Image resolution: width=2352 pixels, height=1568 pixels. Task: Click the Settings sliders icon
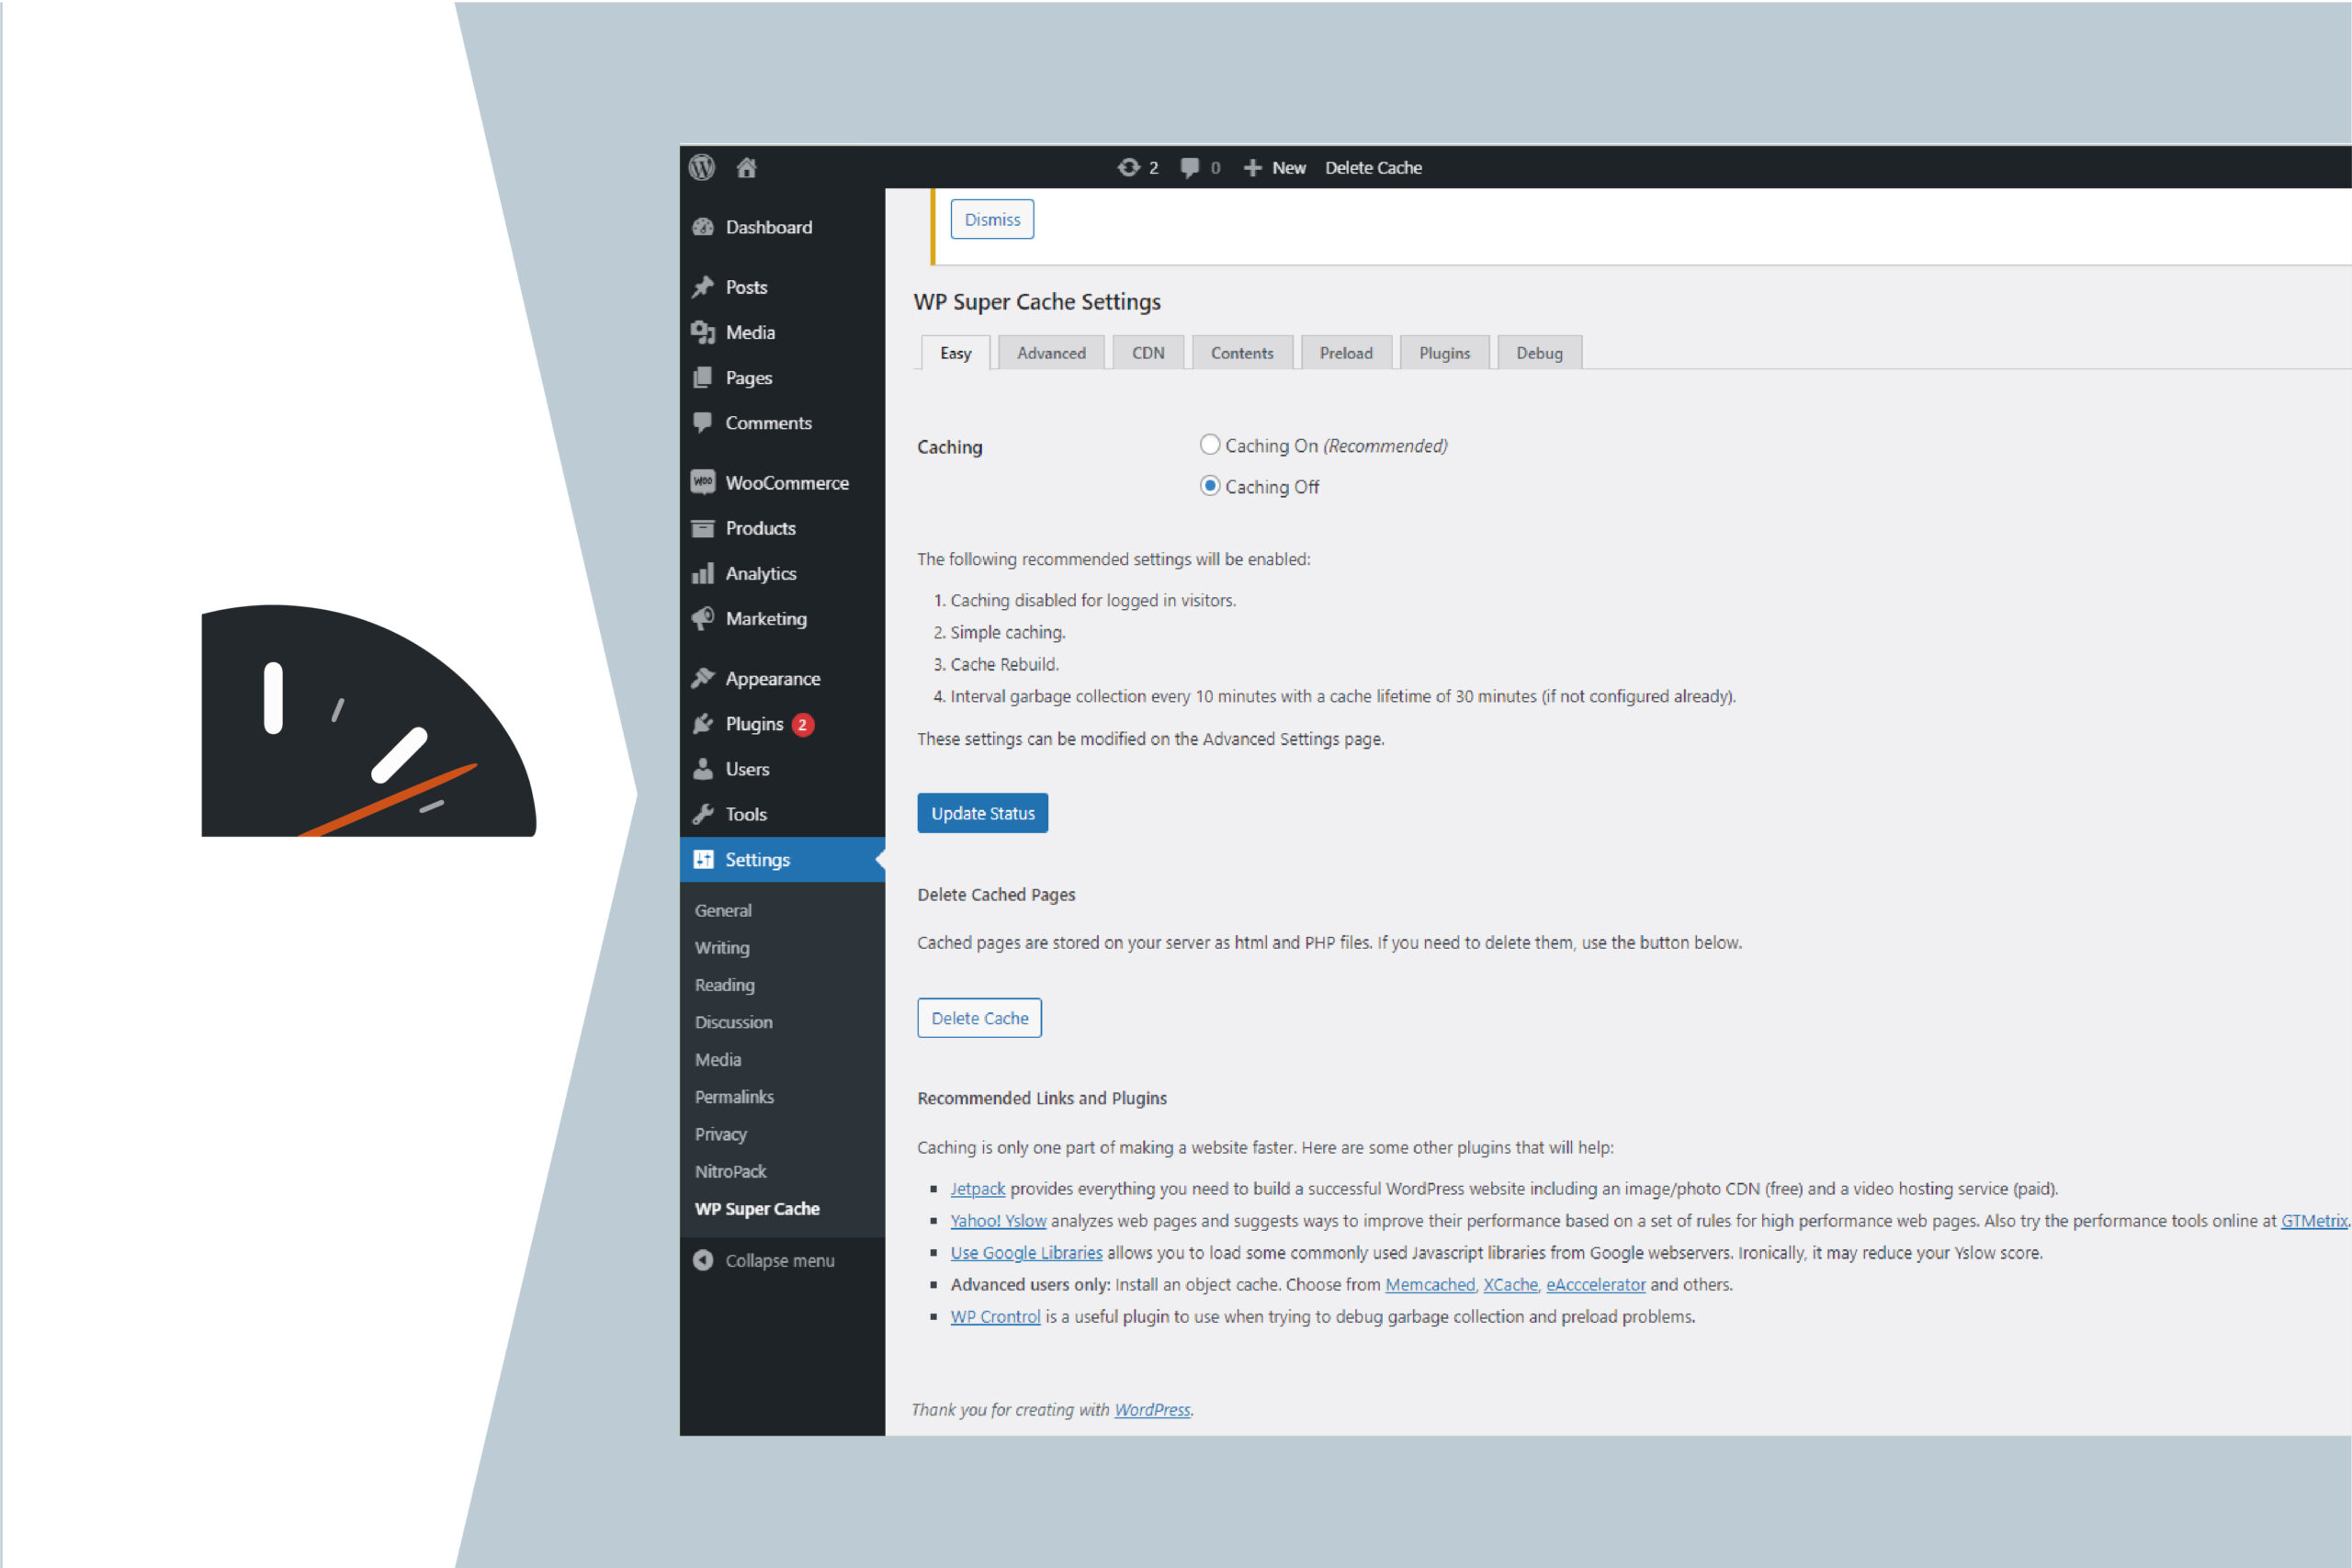pyautogui.click(x=703, y=860)
